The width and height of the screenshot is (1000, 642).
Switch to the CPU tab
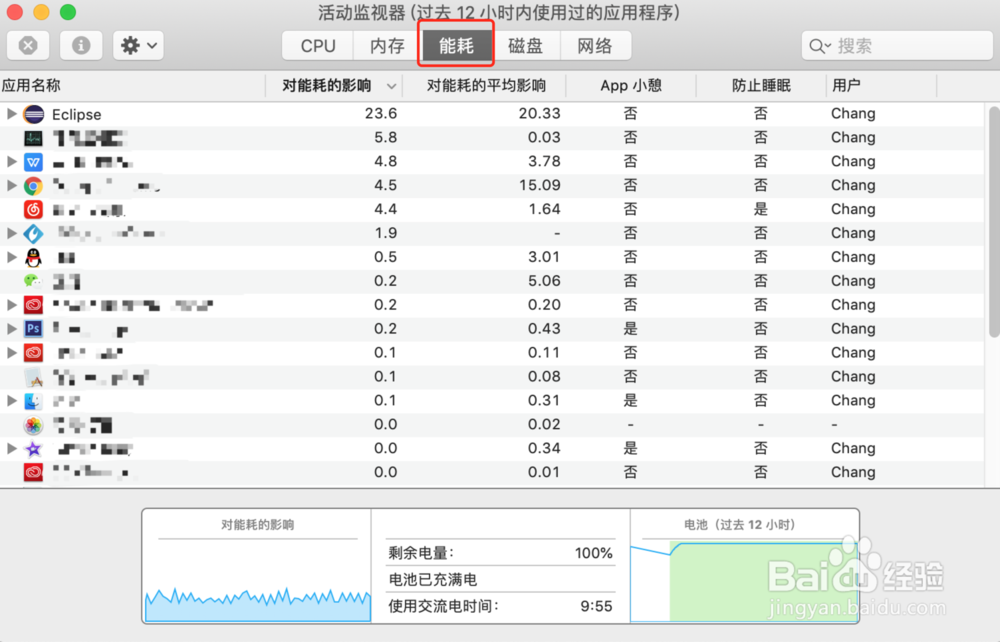(x=315, y=45)
